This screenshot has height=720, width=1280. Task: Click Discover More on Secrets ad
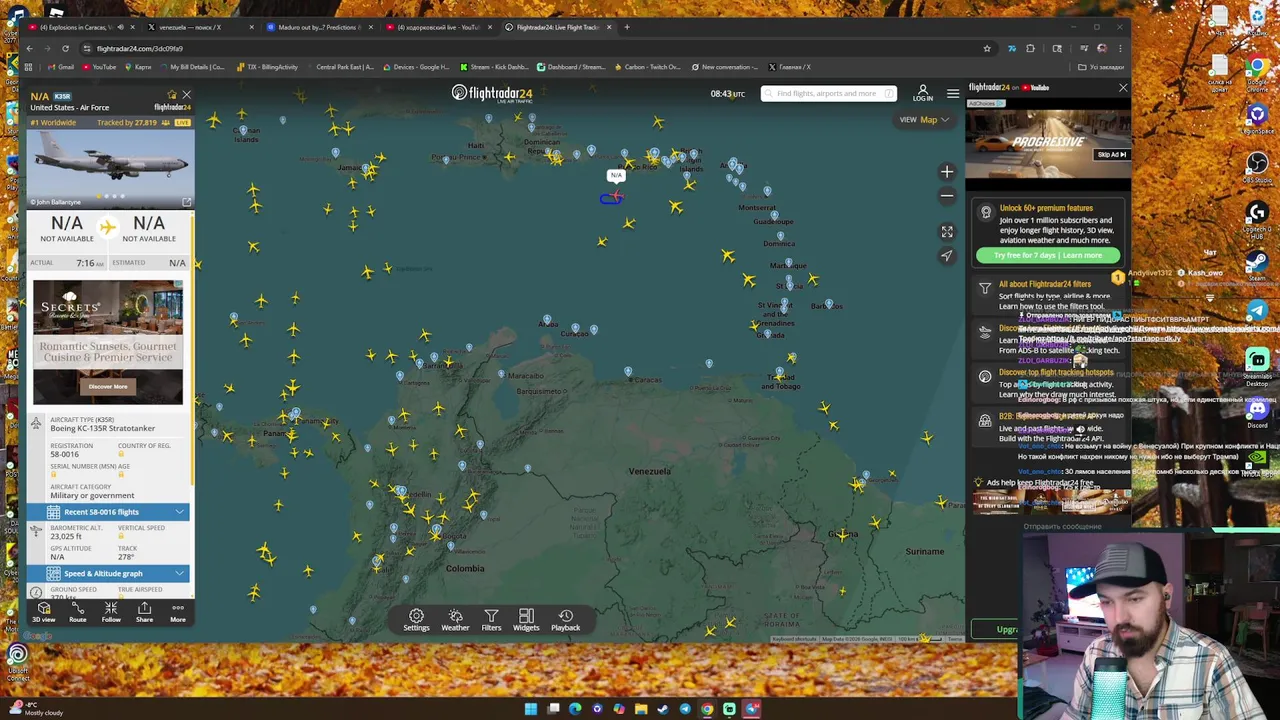pos(107,387)
